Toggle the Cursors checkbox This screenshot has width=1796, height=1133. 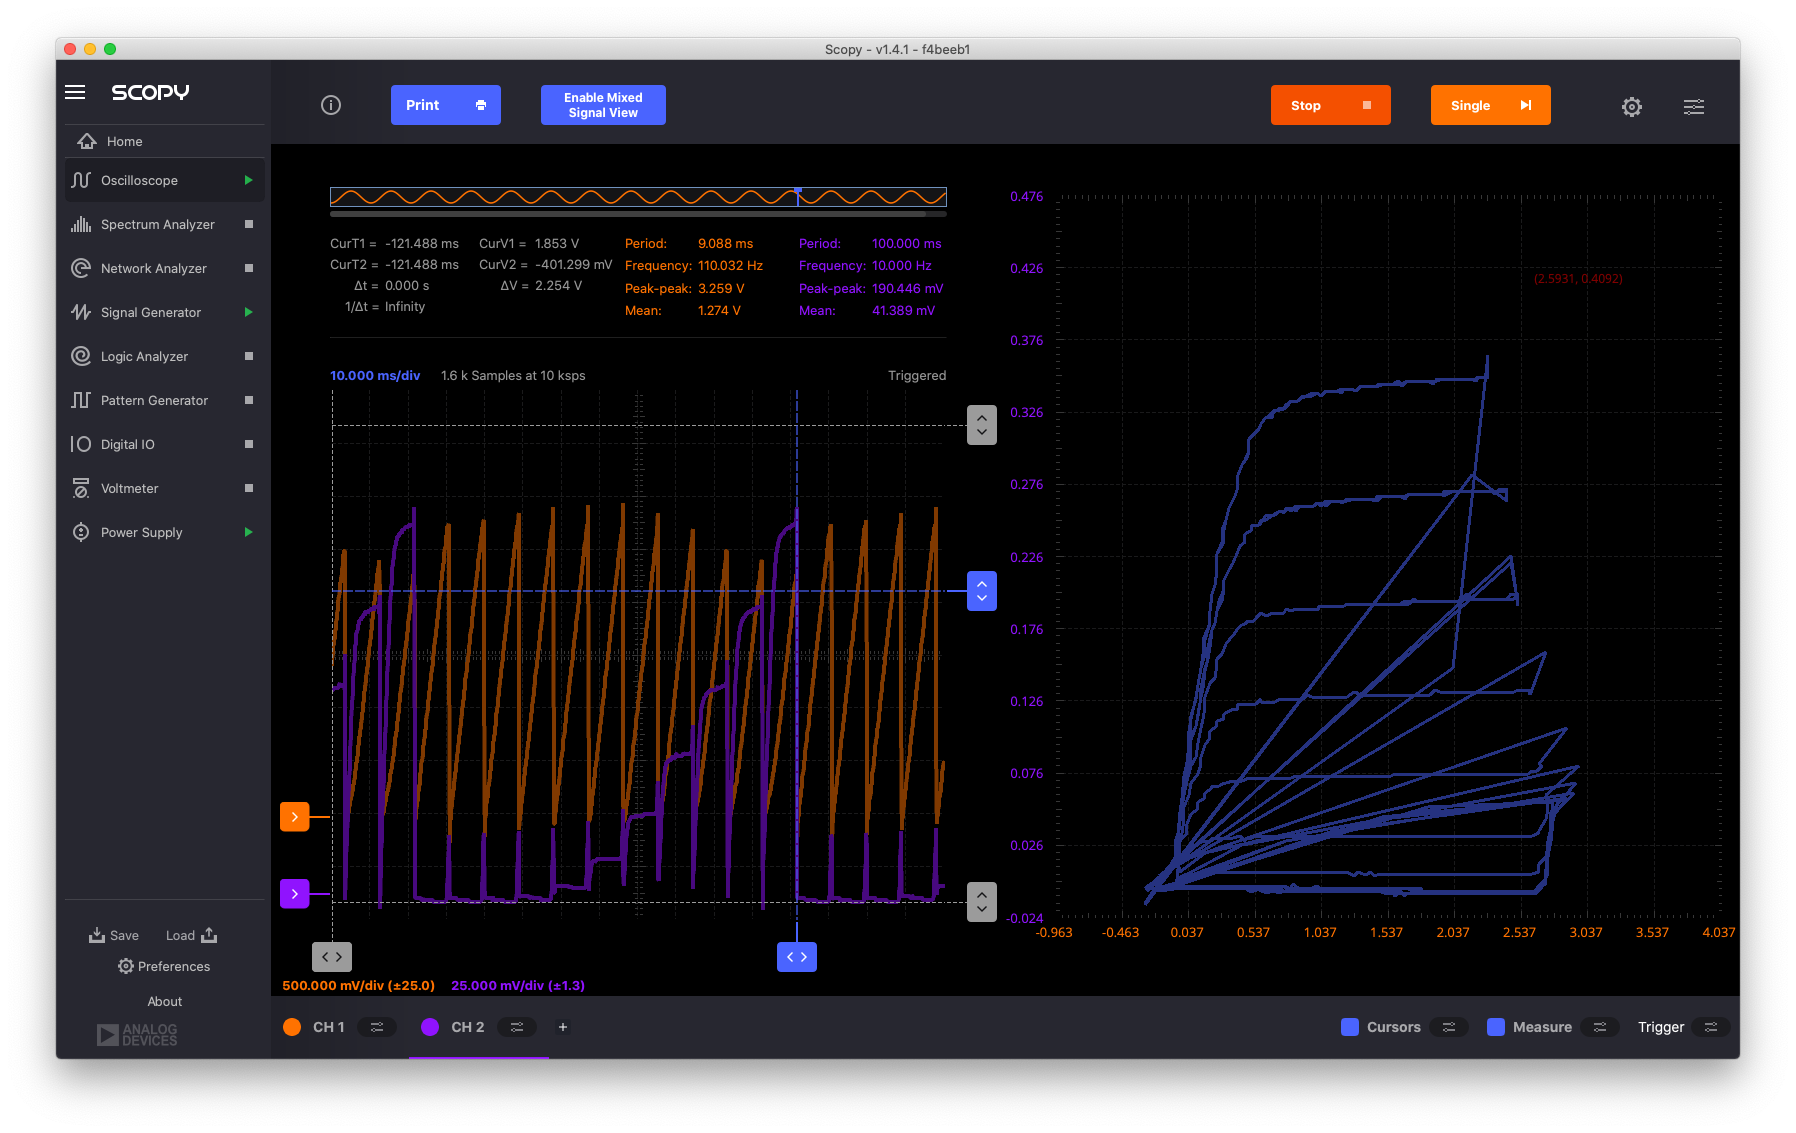1350,1027
